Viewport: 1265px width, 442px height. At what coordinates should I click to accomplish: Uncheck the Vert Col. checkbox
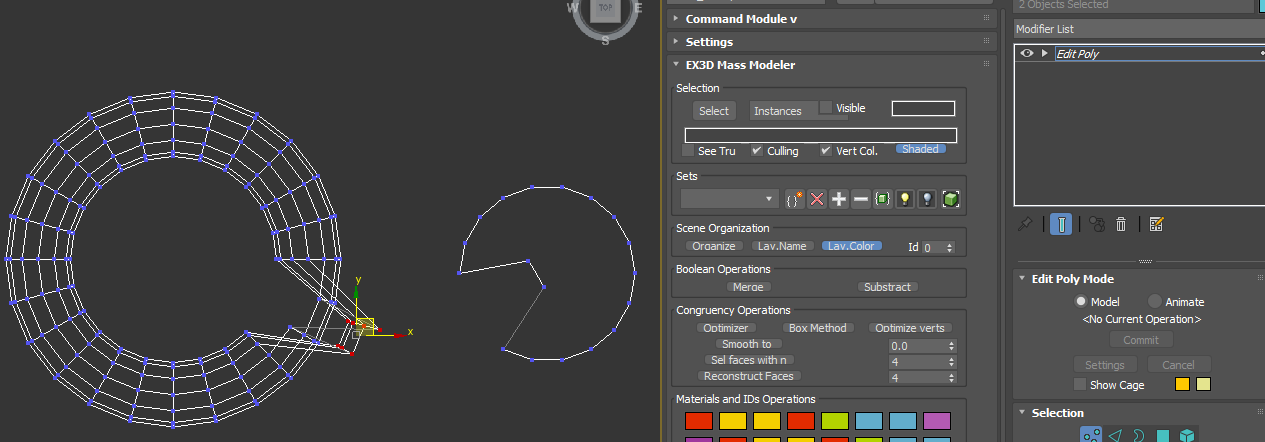[825, 150]
